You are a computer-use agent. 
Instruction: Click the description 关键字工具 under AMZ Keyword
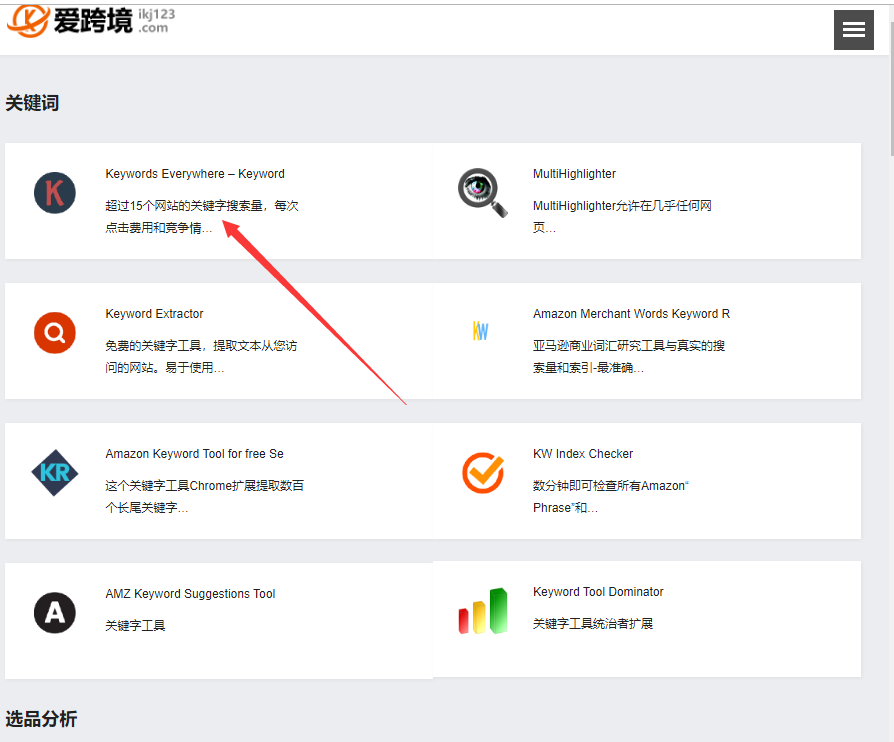tap(135, 626)
